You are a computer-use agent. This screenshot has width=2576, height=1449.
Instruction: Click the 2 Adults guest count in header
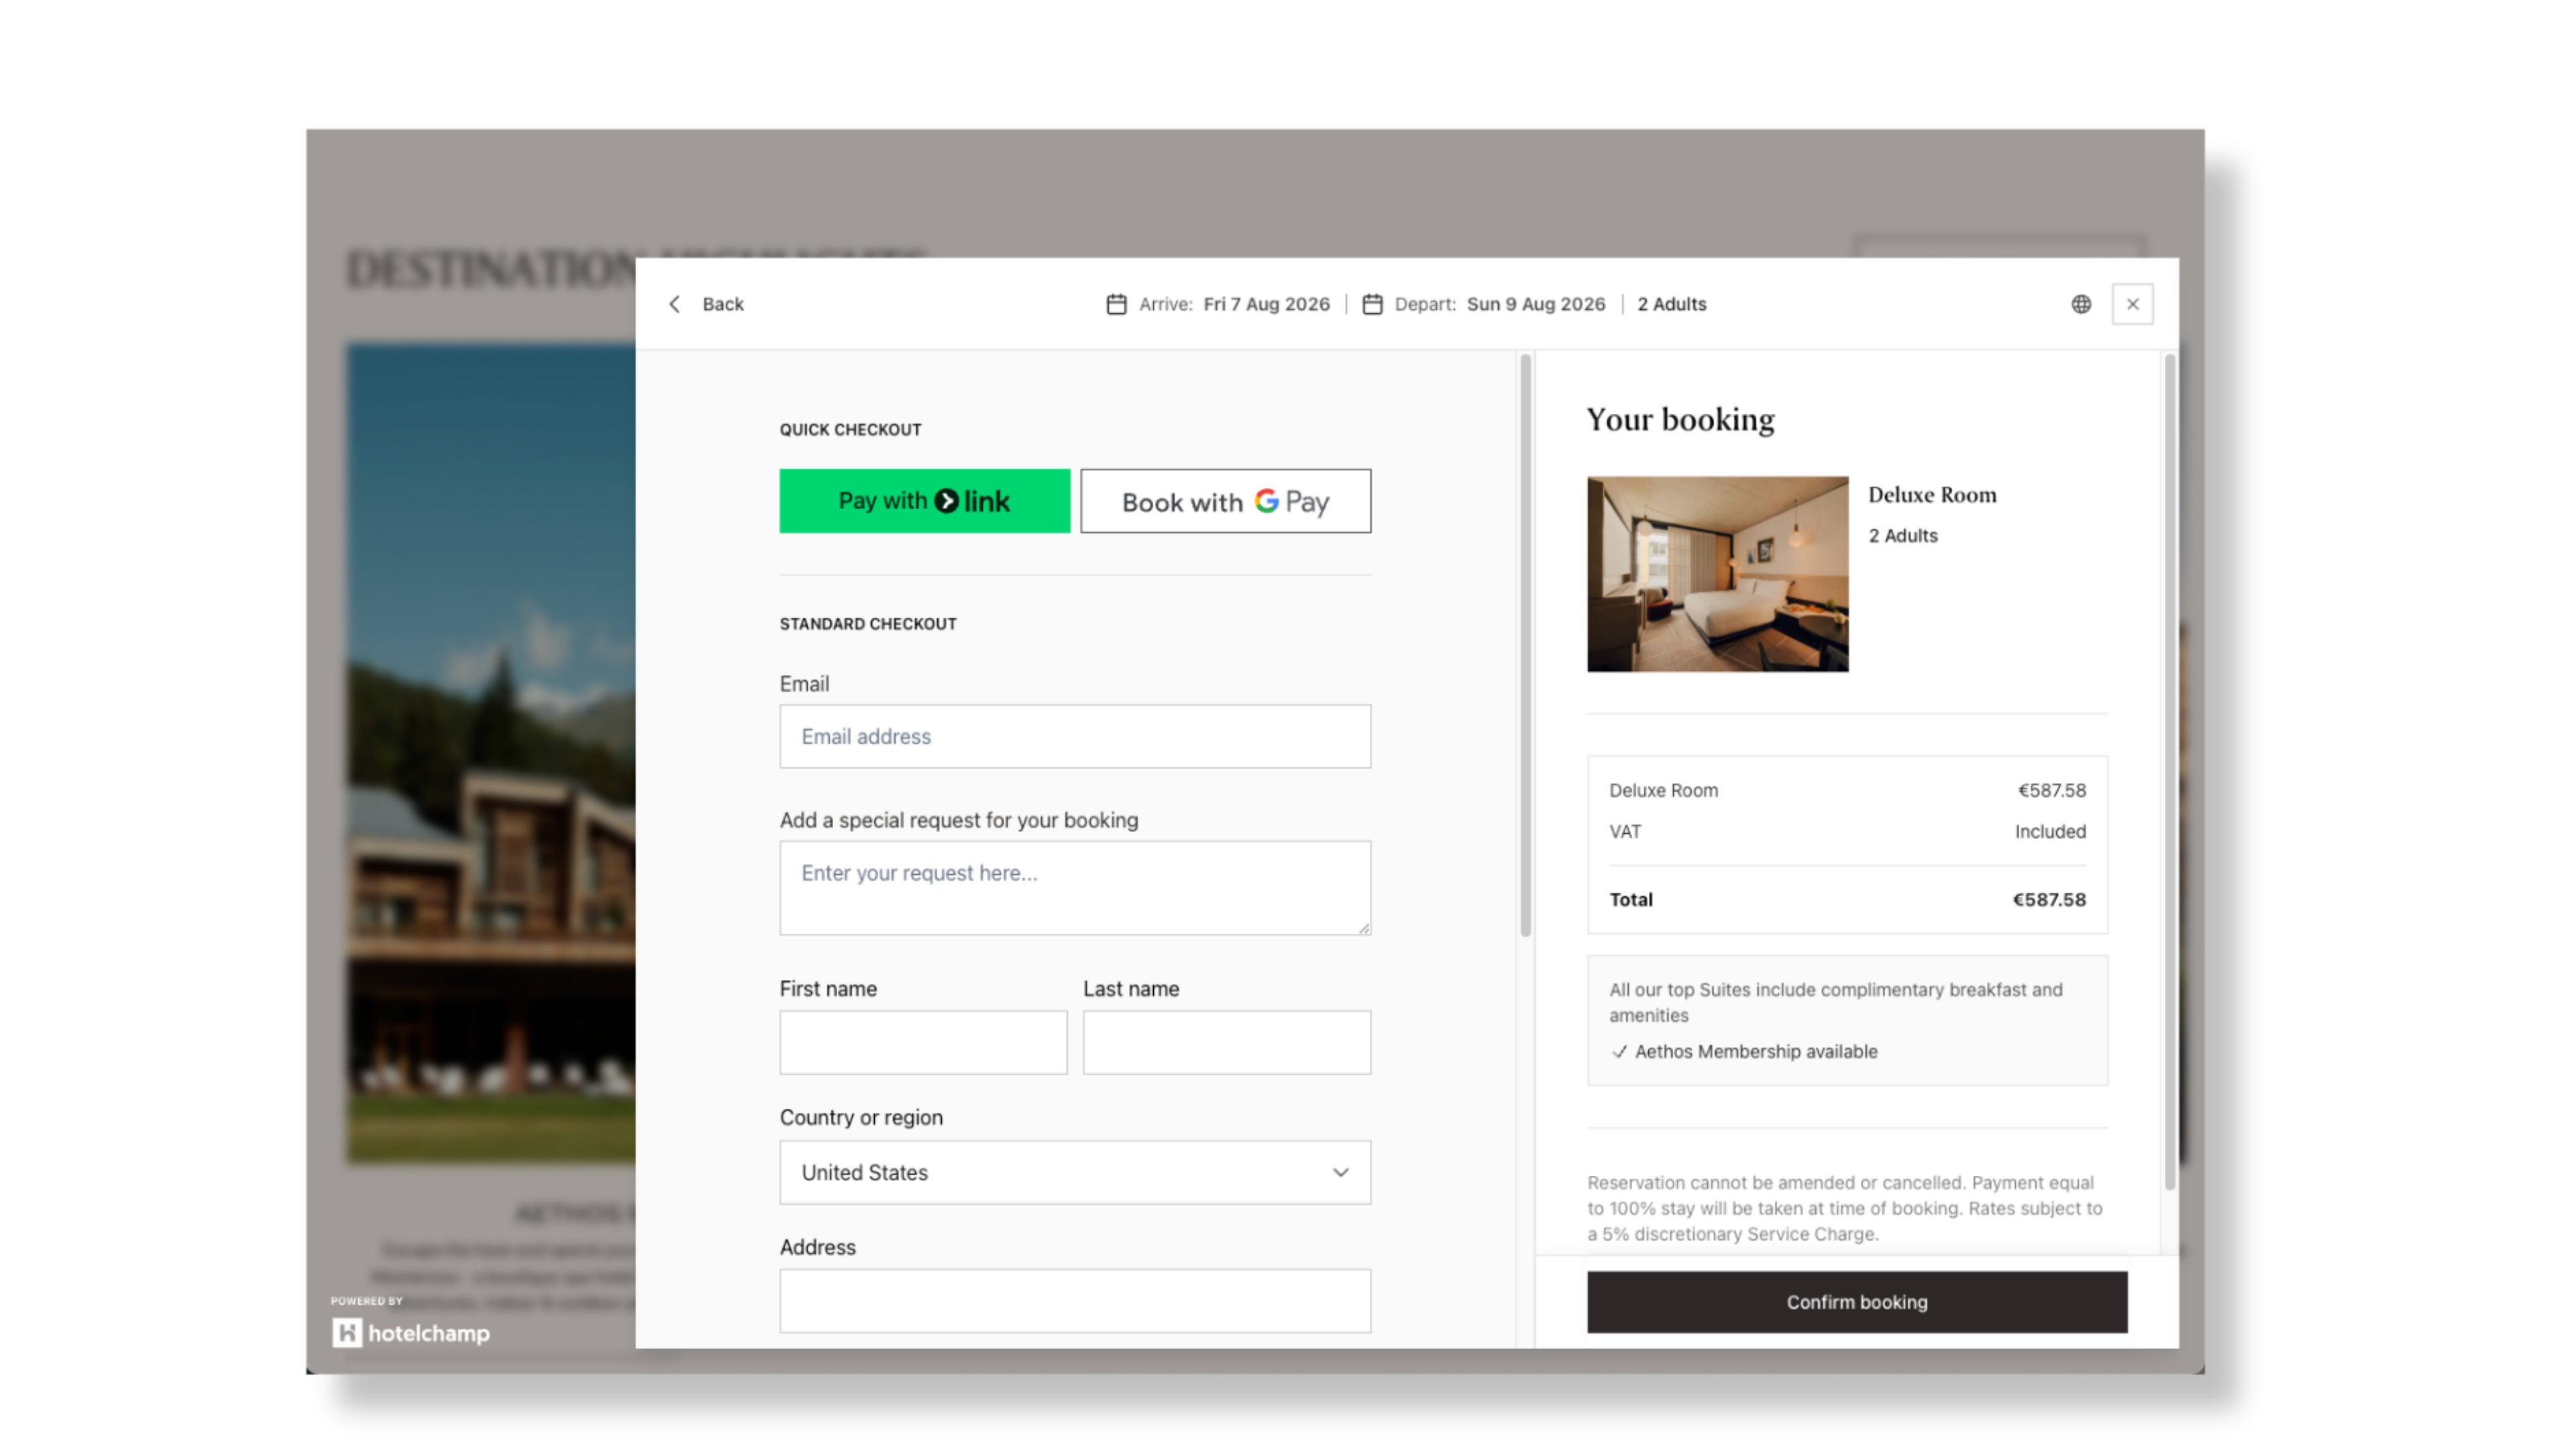tap(1671, 304)
